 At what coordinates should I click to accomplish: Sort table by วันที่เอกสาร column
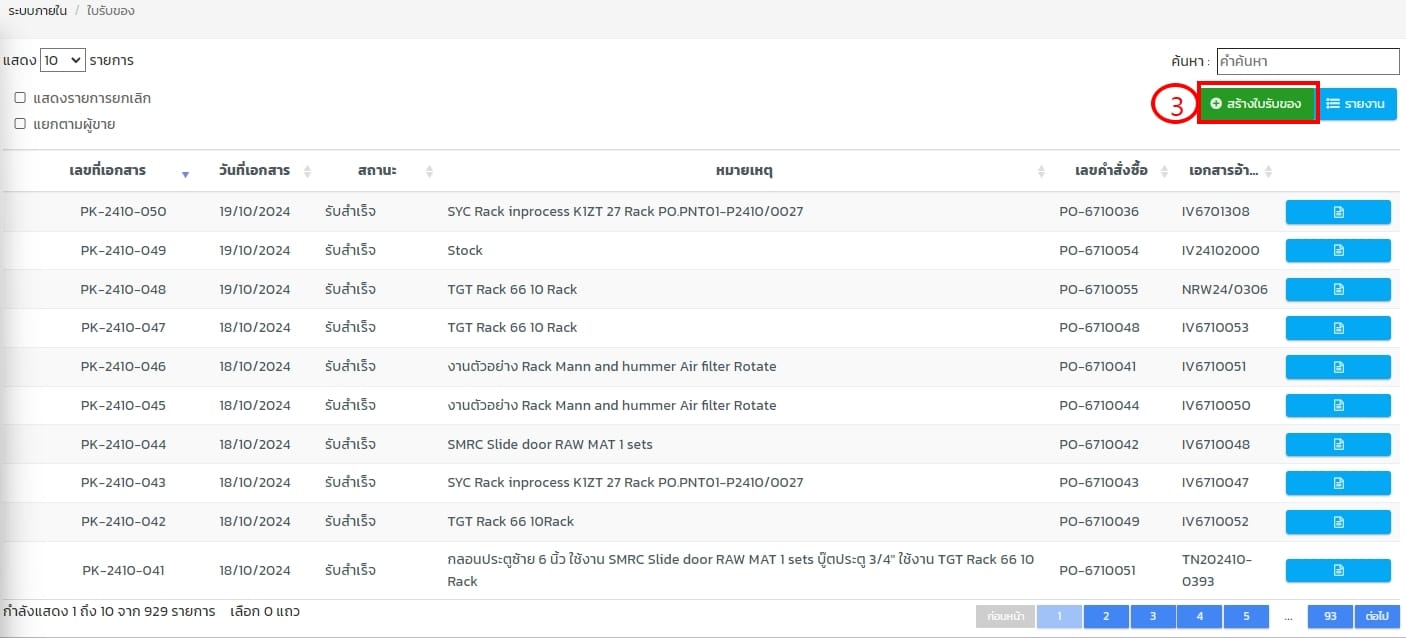coord(255,171)
